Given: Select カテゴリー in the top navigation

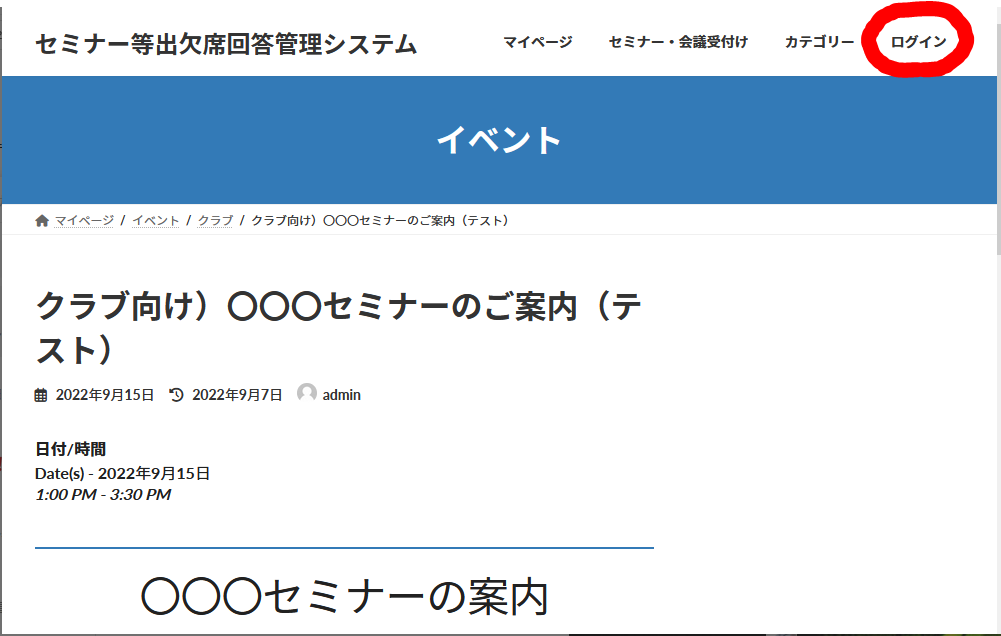Looking at the screenshot, I should pyautogui.click(x=819, y=42).
